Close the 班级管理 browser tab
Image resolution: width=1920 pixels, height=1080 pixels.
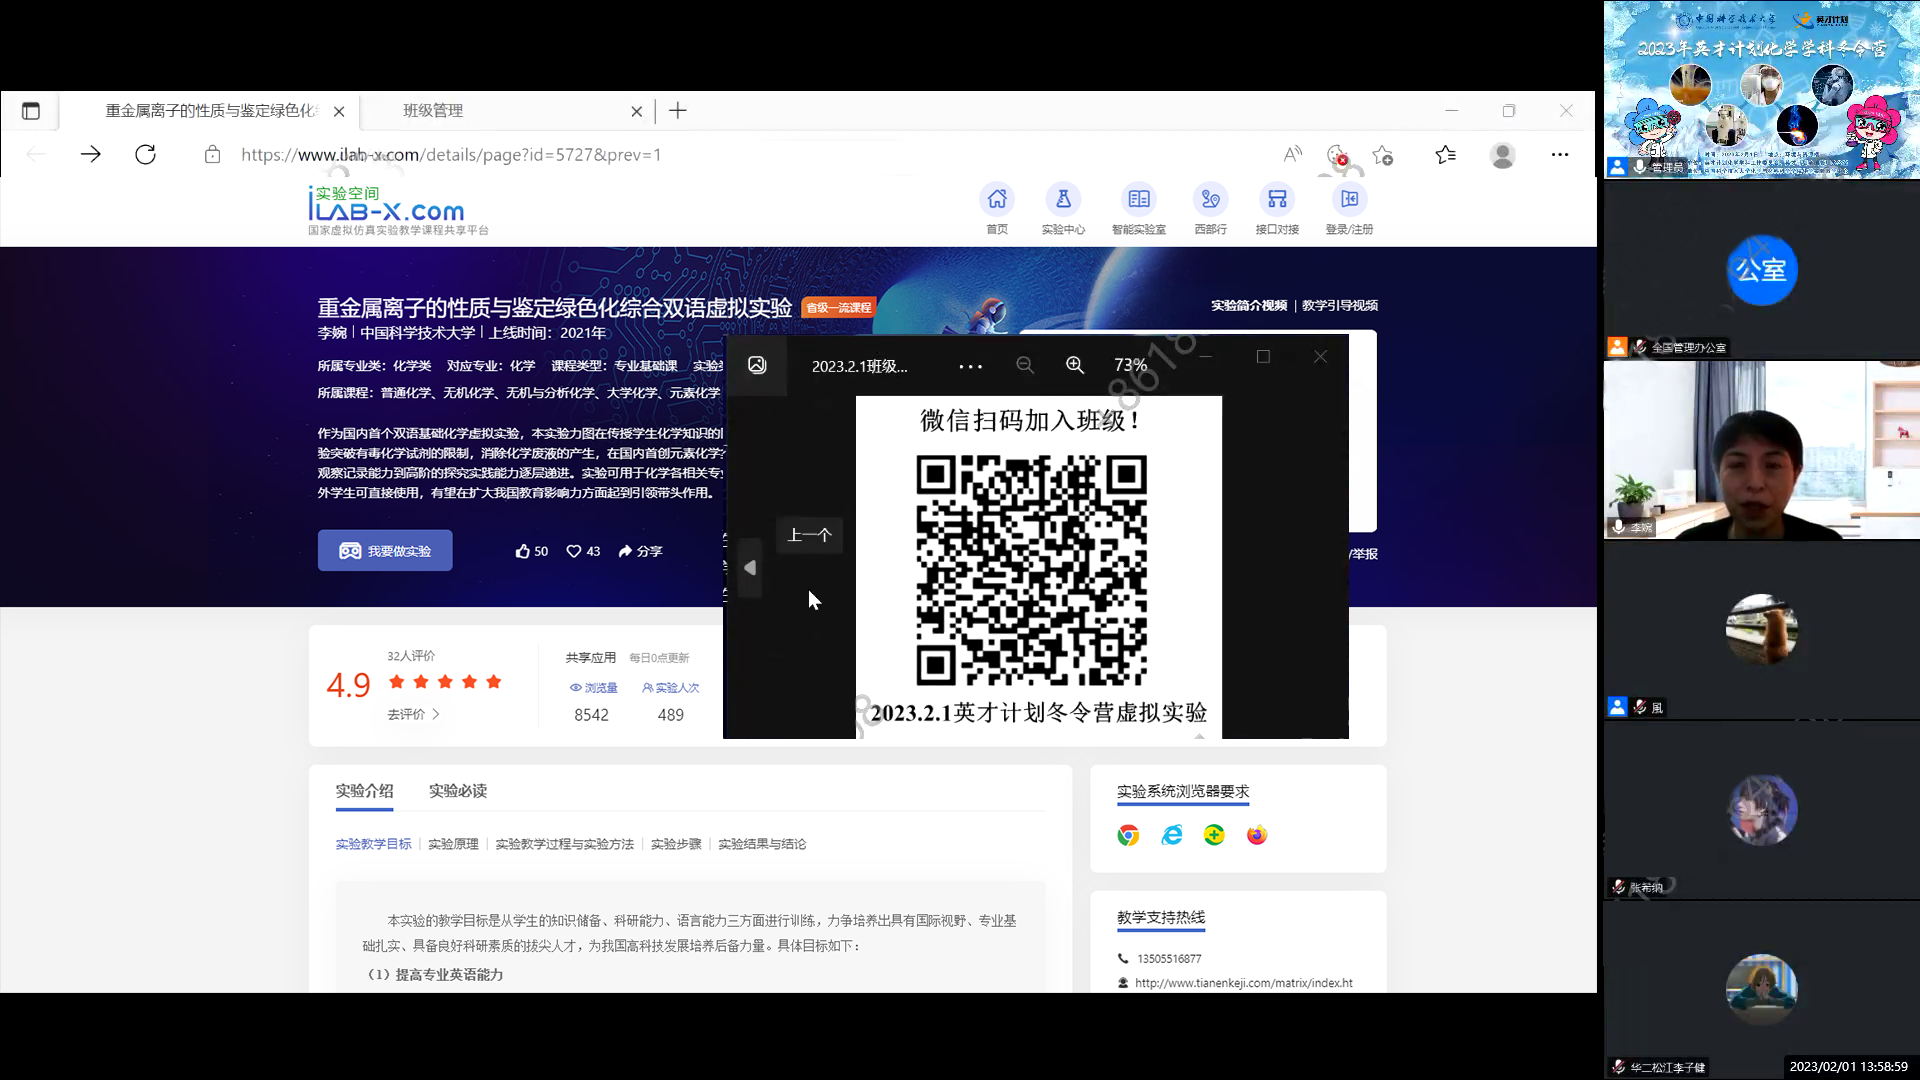click(x=637, y=111)
